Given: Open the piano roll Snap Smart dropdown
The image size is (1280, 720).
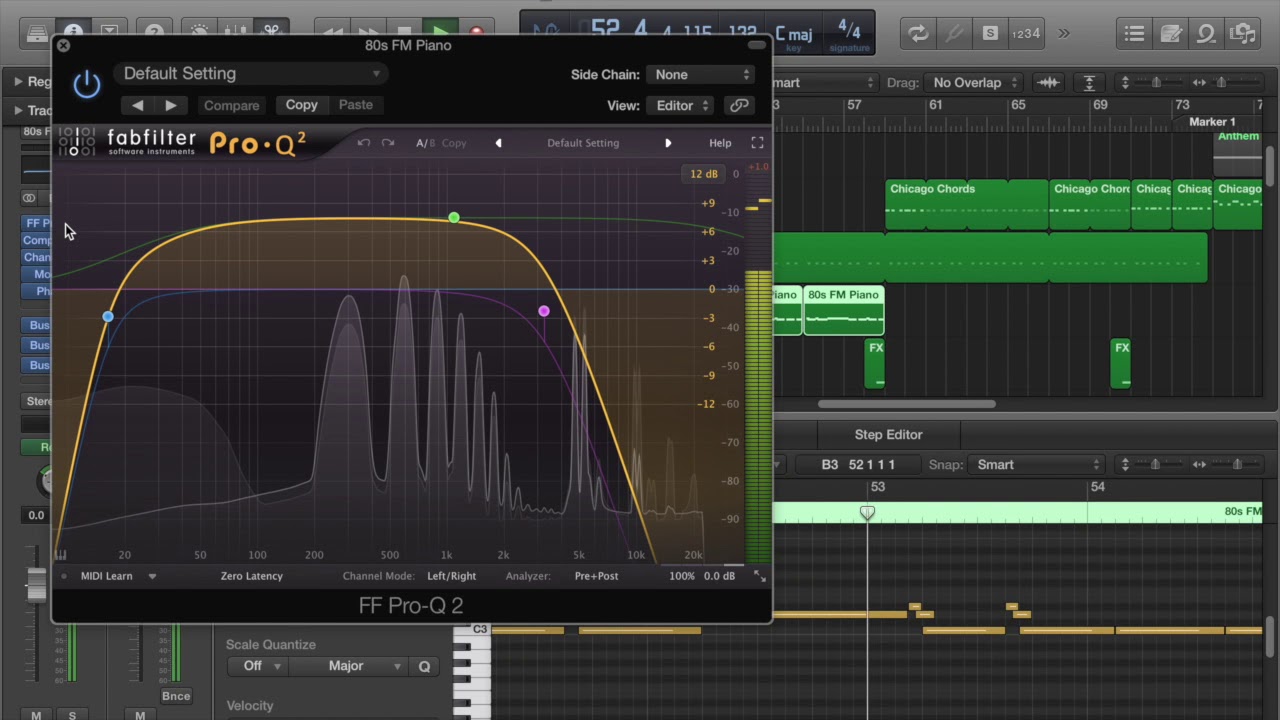Looking at the screenshot, I should click(x=1038, y=465).
